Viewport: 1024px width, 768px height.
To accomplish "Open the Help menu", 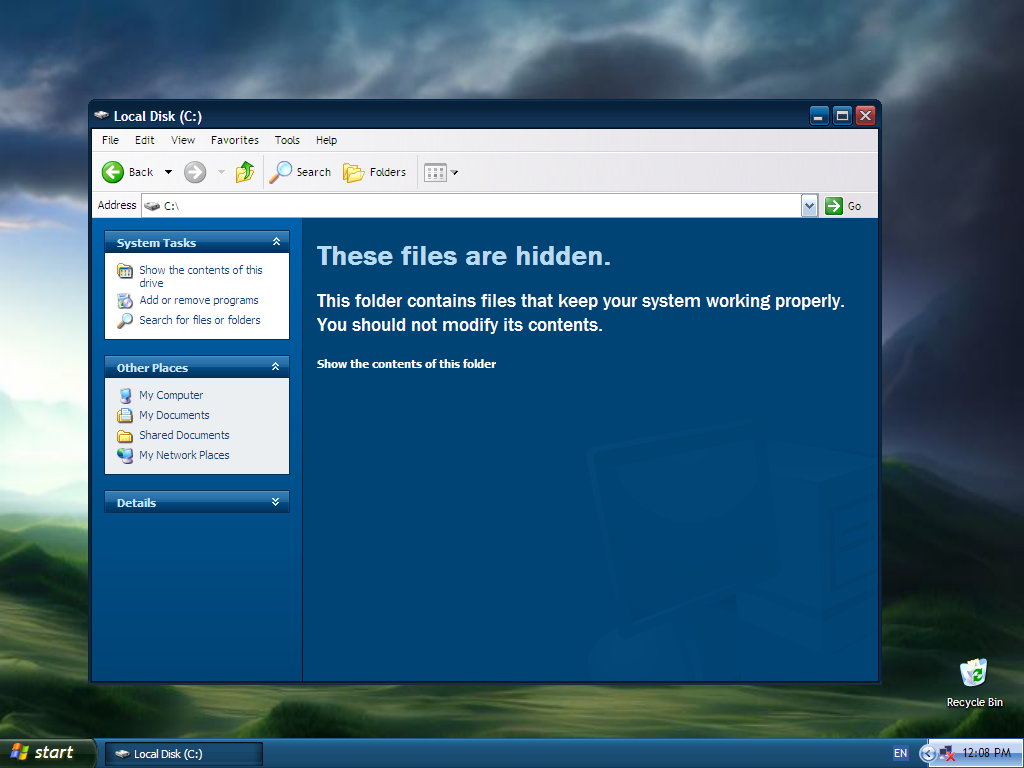I will click(x=326, y=140).
